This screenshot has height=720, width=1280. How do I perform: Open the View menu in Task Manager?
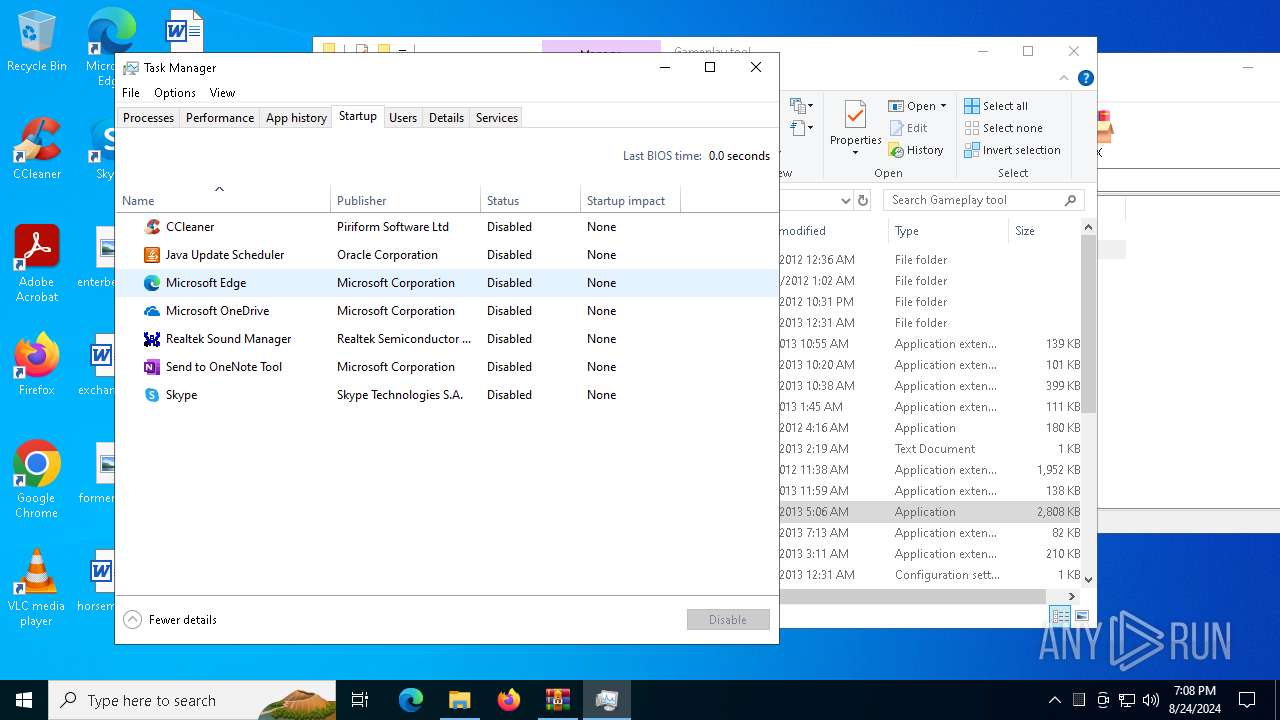(222, 93)
